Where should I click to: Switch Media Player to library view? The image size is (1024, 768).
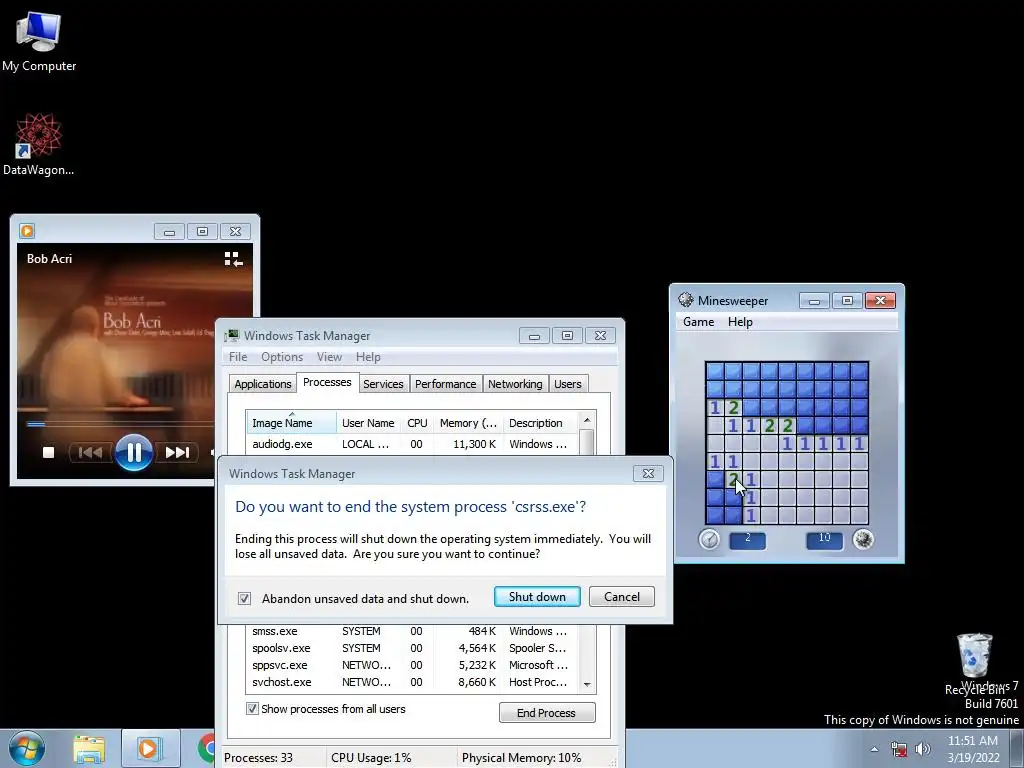pyautogui.click(x=233, y=259)
